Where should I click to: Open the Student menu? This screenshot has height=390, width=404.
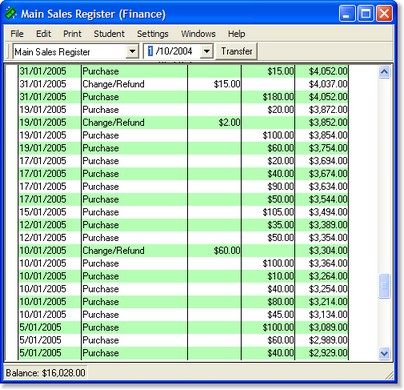point(109,34)
